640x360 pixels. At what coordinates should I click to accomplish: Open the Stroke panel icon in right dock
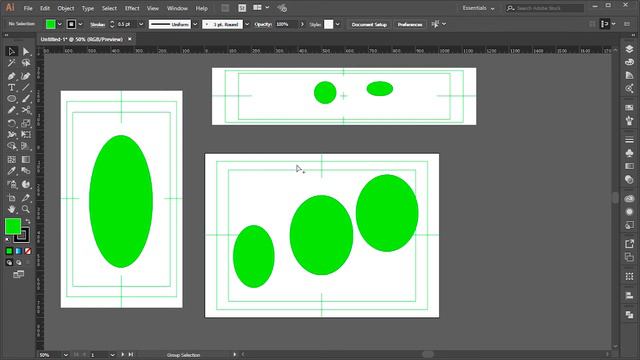coord(629,140)
